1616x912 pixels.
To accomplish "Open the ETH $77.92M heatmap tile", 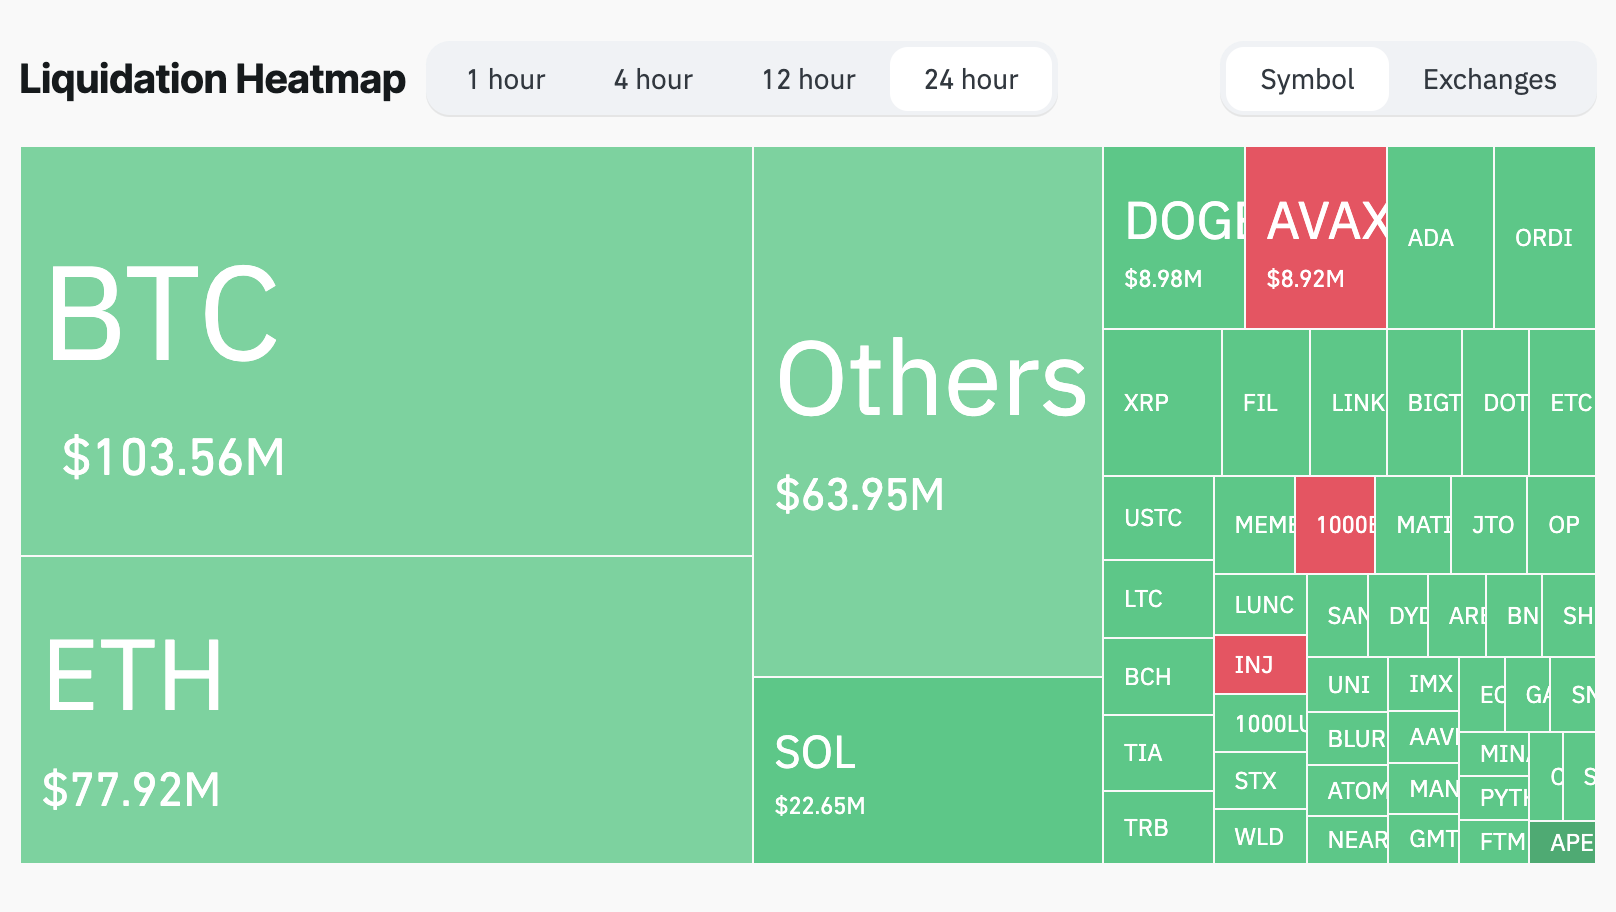I will click(x=386, y=710).
